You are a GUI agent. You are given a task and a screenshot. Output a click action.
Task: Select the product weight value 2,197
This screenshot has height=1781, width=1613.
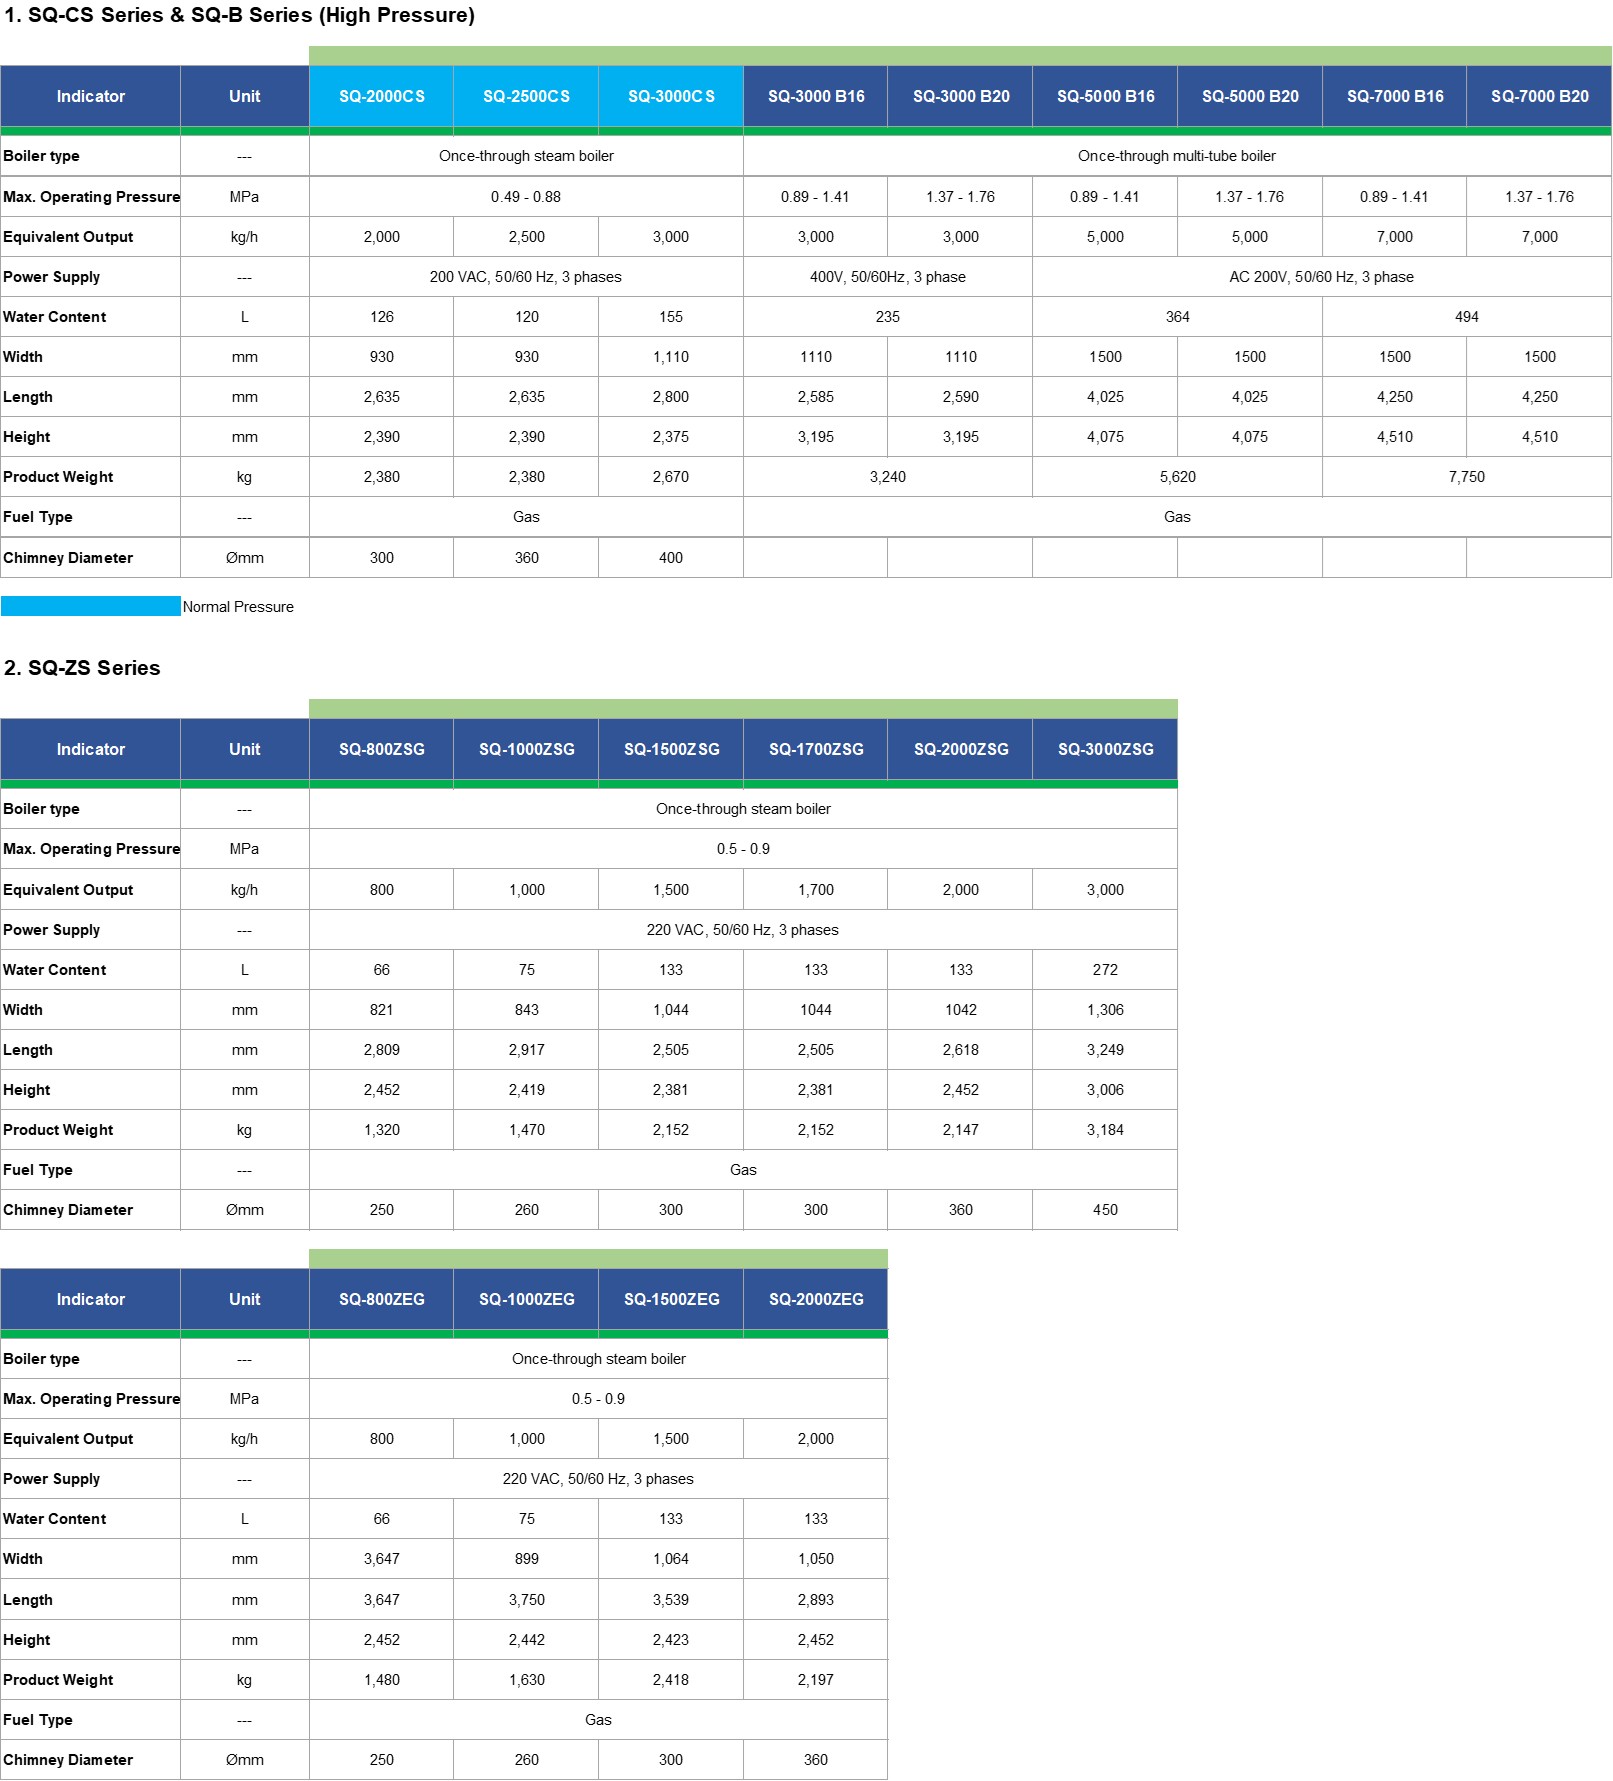pos(815,1680)
